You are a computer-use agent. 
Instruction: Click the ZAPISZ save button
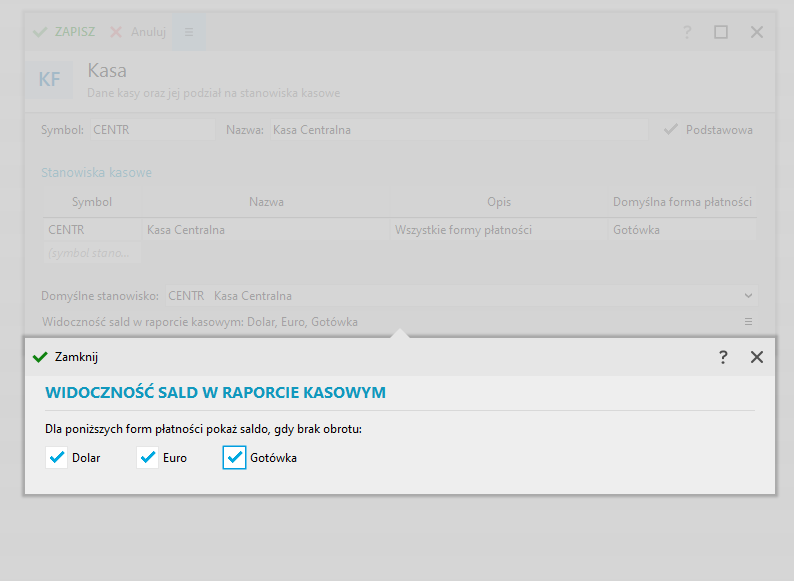pyautogui.click(x=65, y=32)
